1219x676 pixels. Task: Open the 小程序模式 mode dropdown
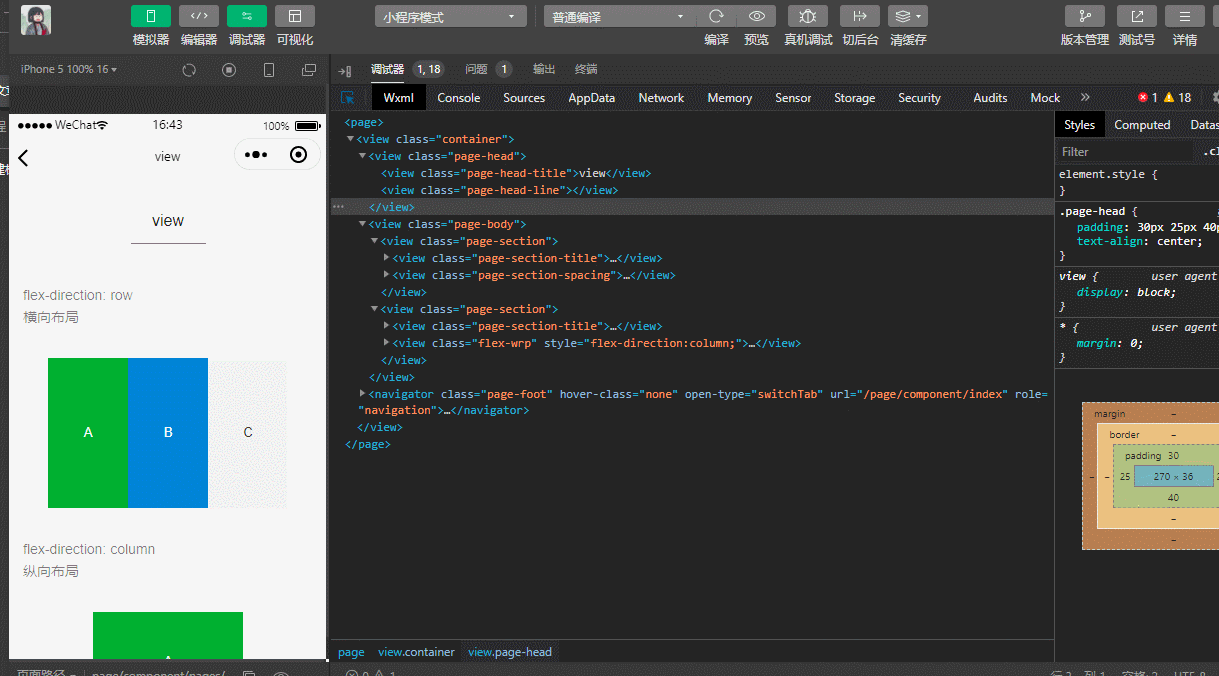[x=451, y=17]
